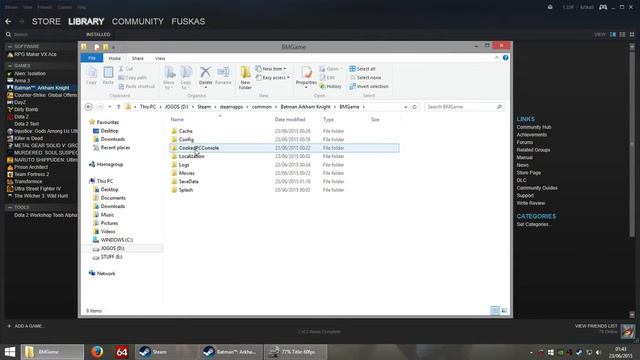
Task: Open the COMMUNITY section in Steam
Action: pyautogui.click(x=138, y=21)
